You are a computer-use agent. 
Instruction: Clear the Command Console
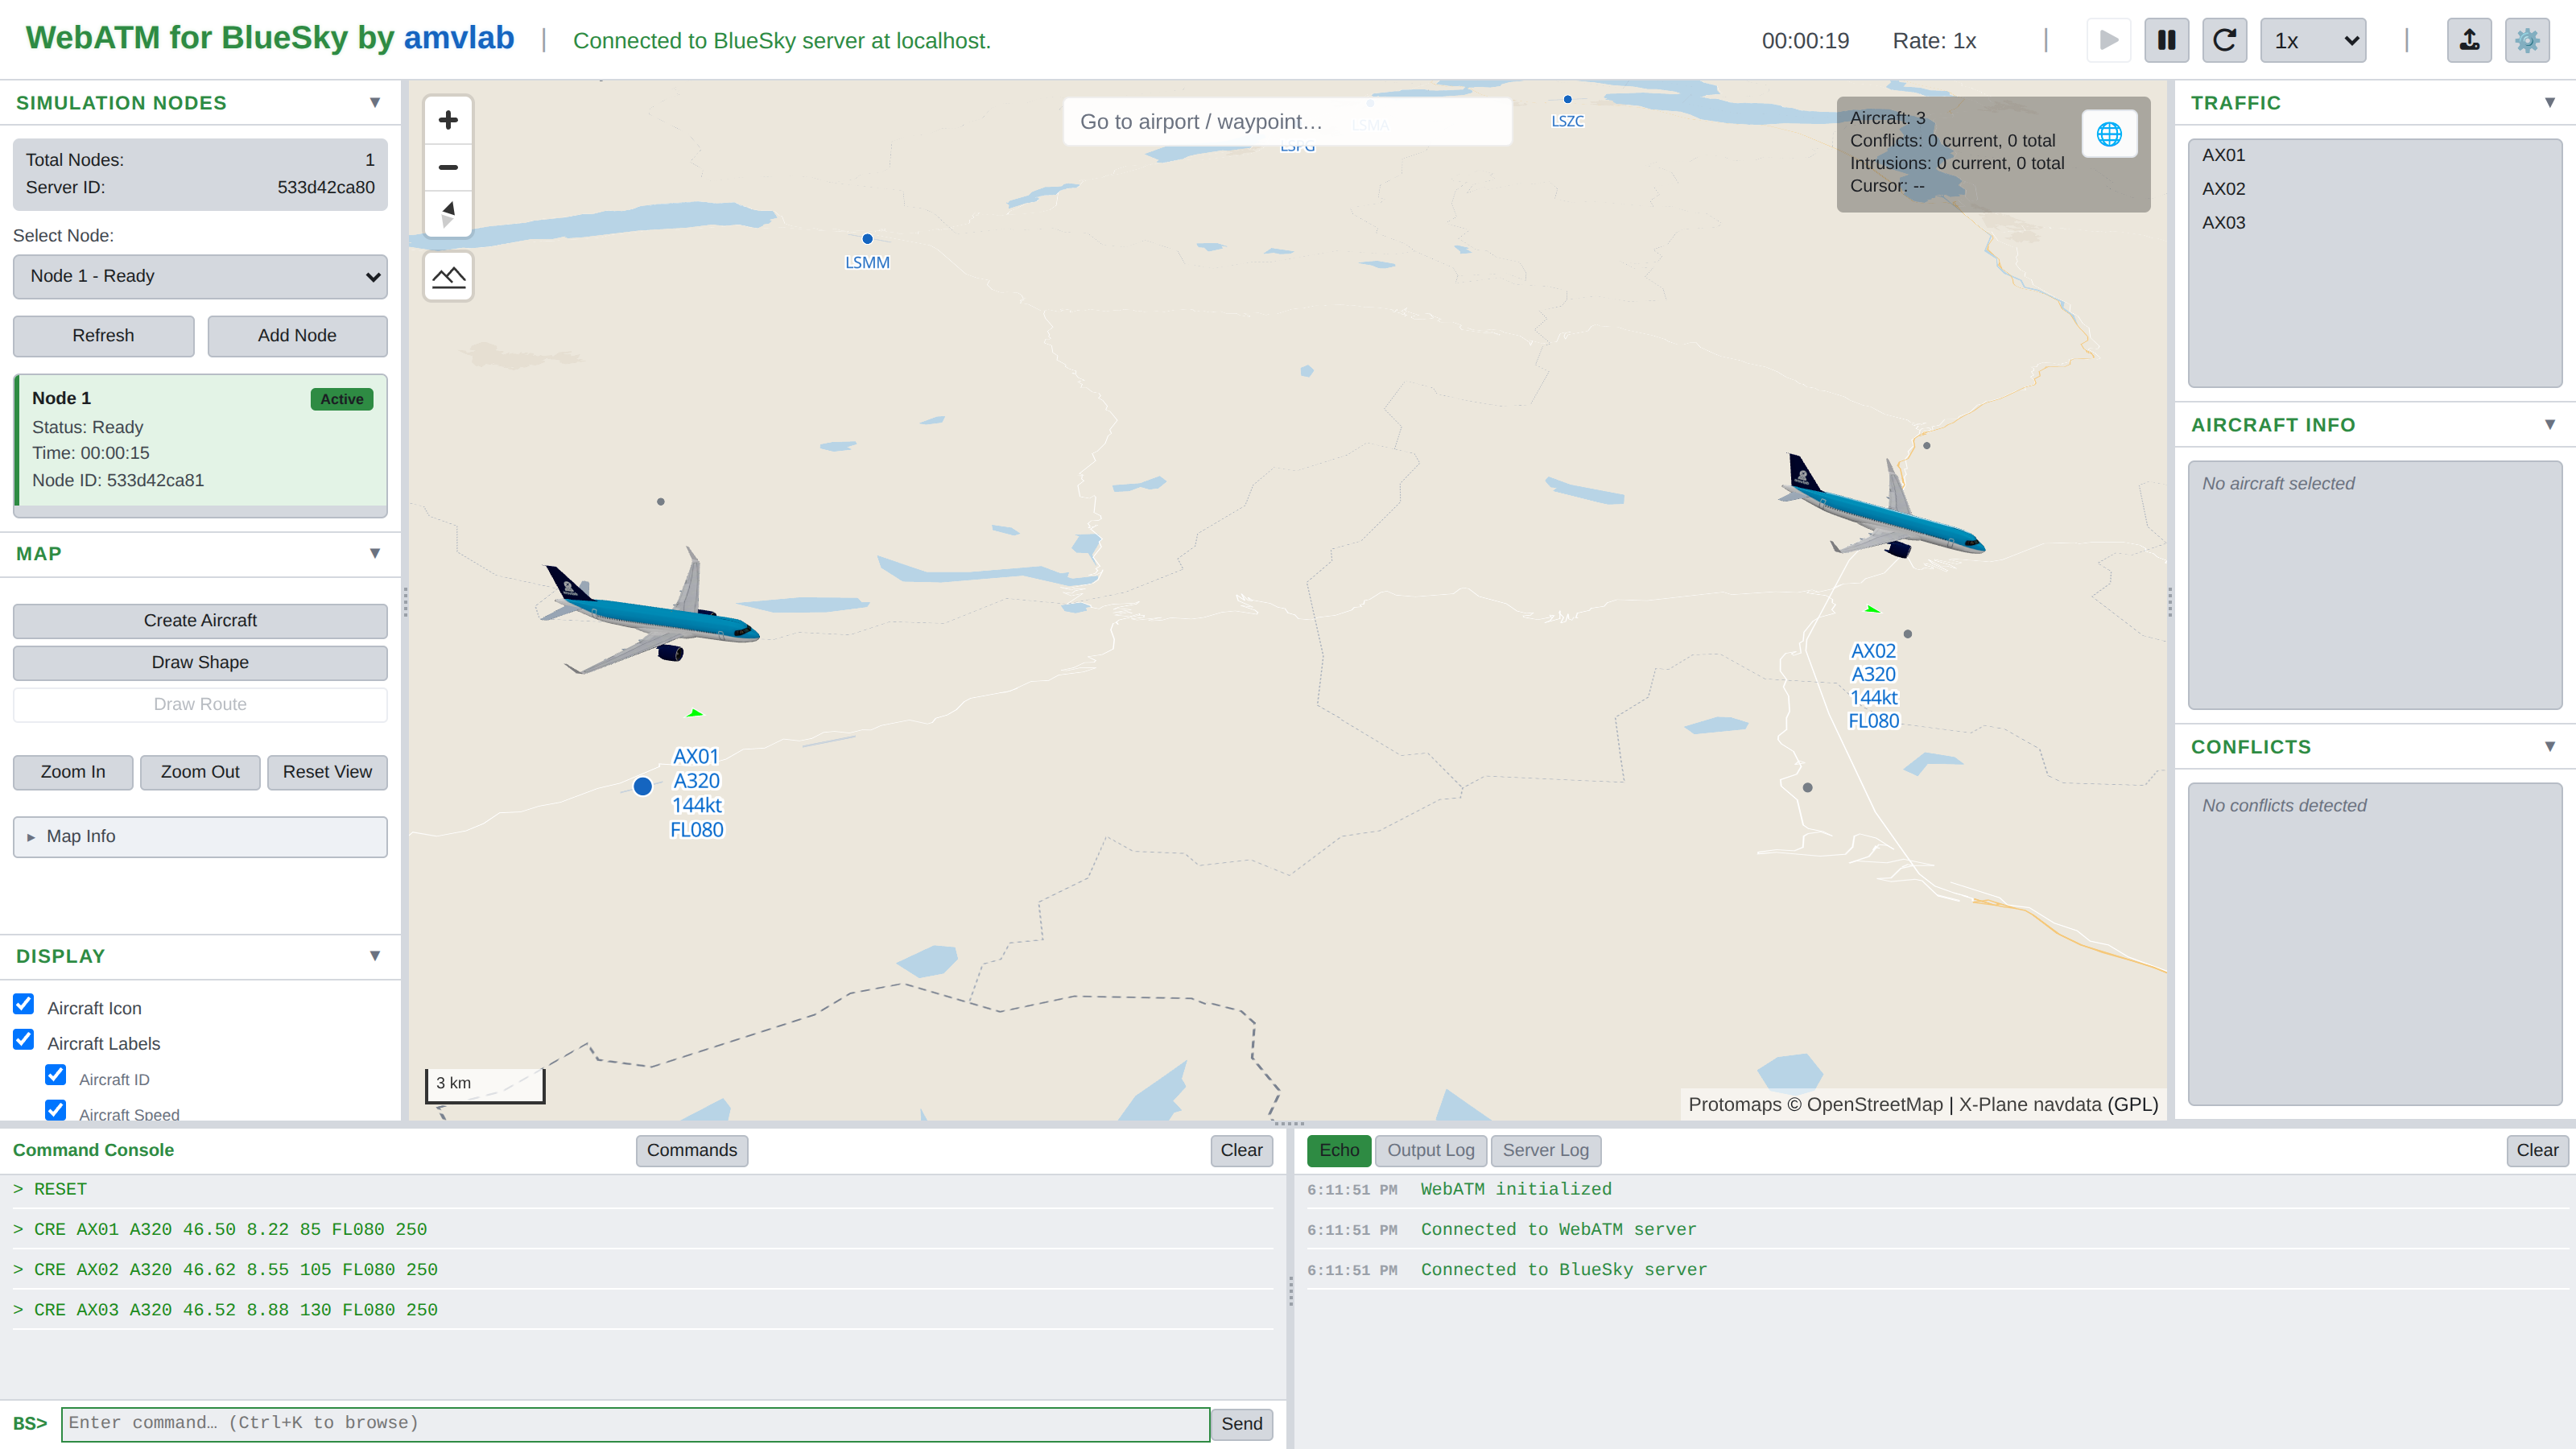[1241, 1150]
